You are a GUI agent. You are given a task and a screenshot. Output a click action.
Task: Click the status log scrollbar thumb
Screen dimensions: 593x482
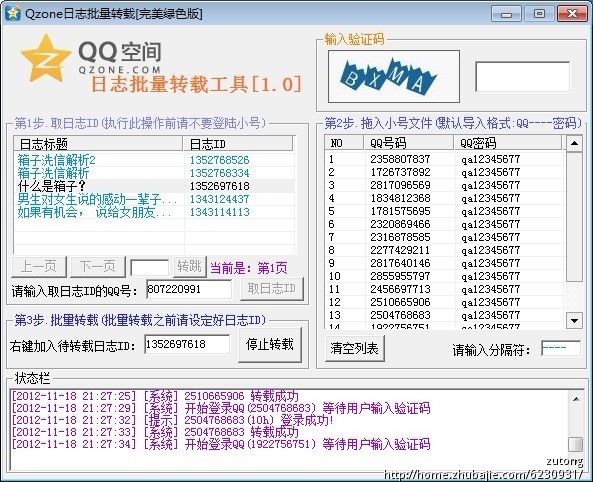576,445
